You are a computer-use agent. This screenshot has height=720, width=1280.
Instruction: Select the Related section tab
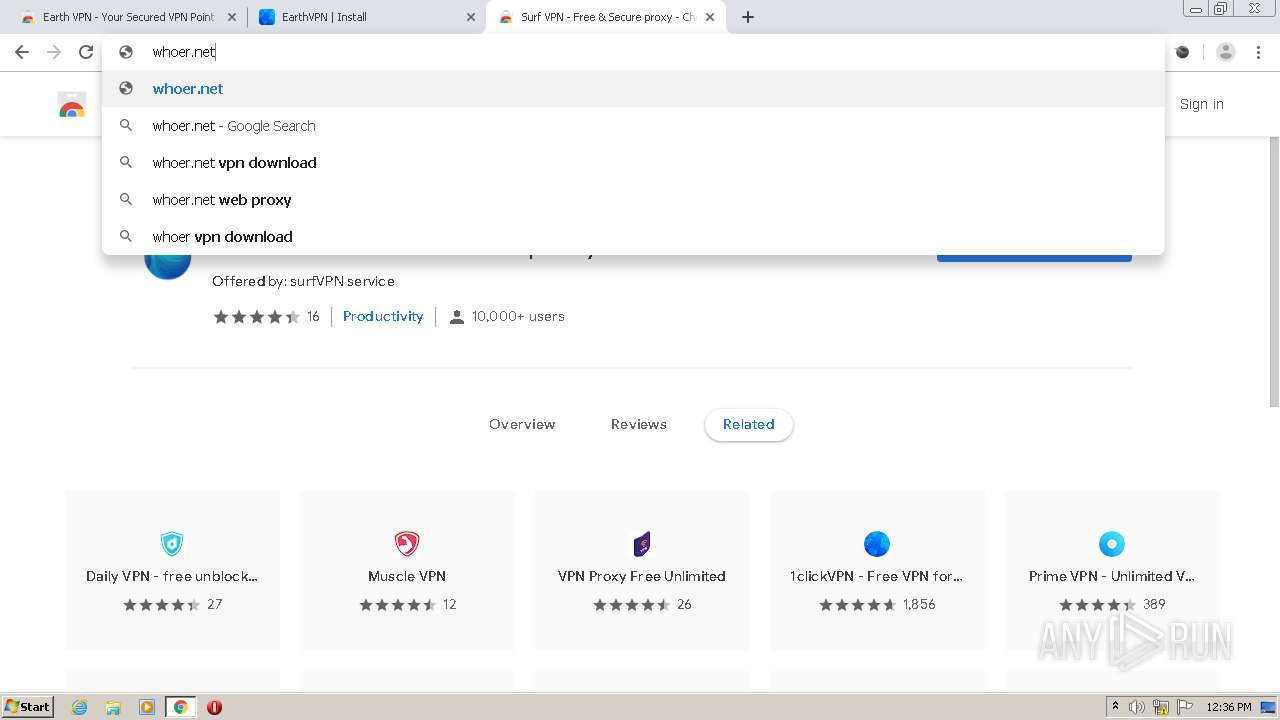(749, 424)
